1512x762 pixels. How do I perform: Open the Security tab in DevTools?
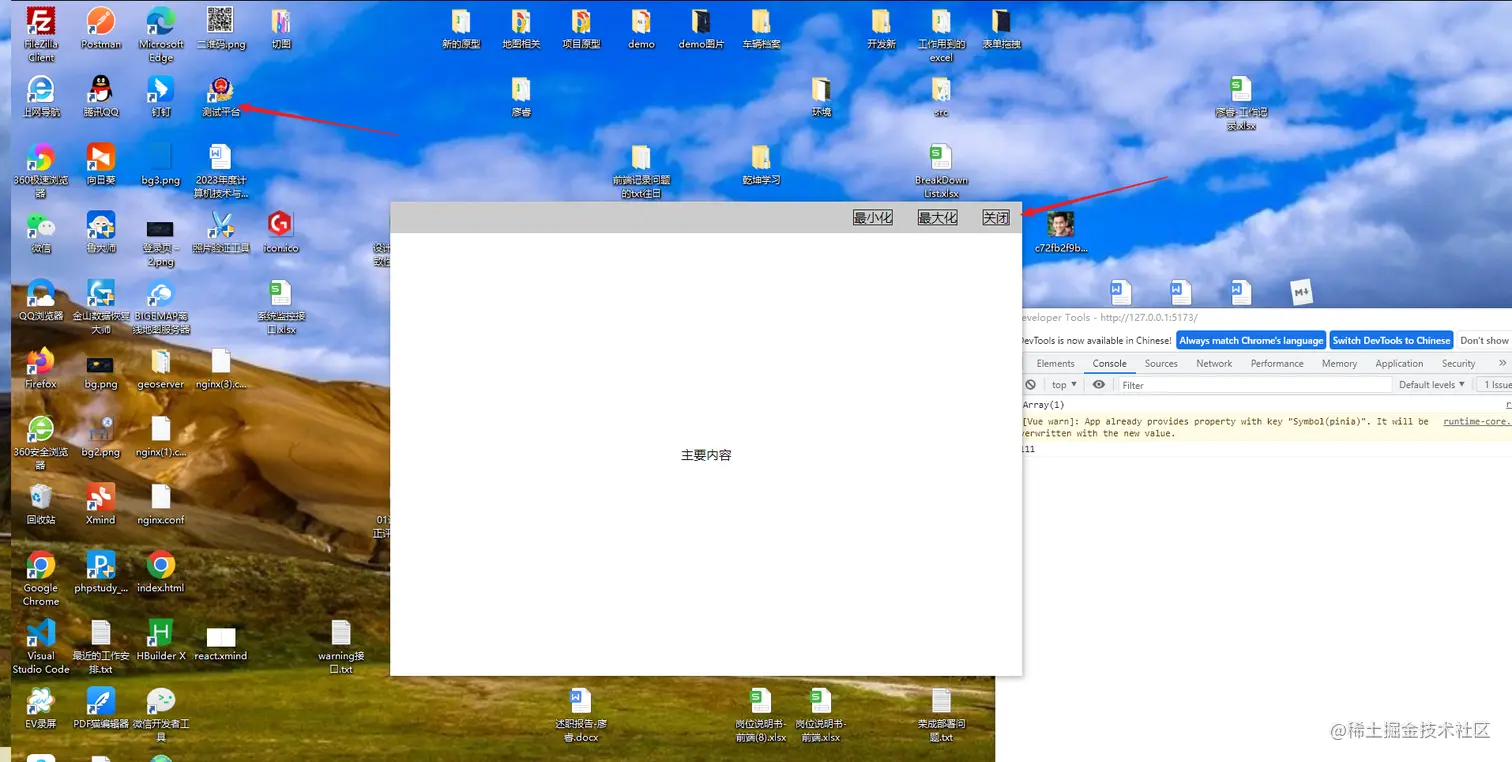[x=1458, y=364]
